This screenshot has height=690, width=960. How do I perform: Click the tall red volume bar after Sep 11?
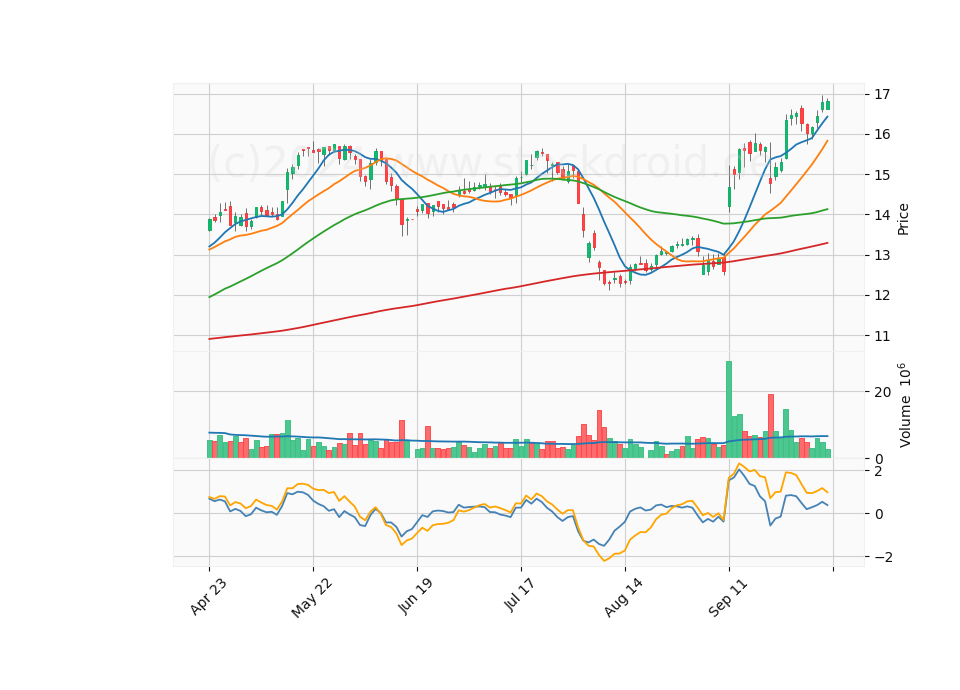[771, 426]
